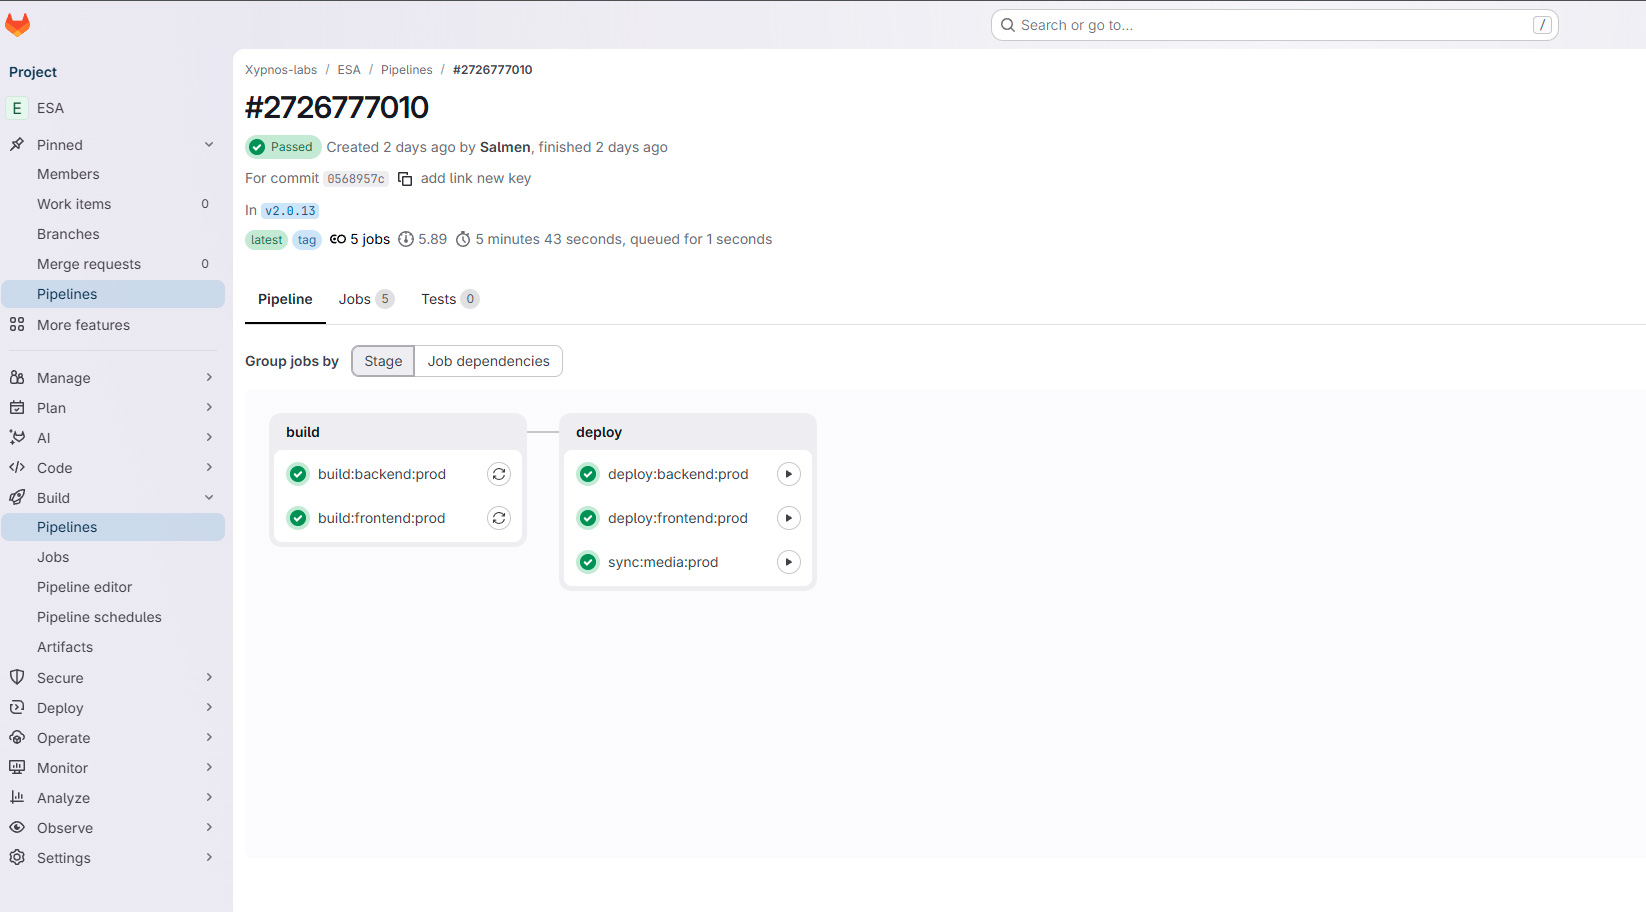This screenshot has height=912, width=1646.
Task: Click the Passed status badge
Action: click(283, 147)
